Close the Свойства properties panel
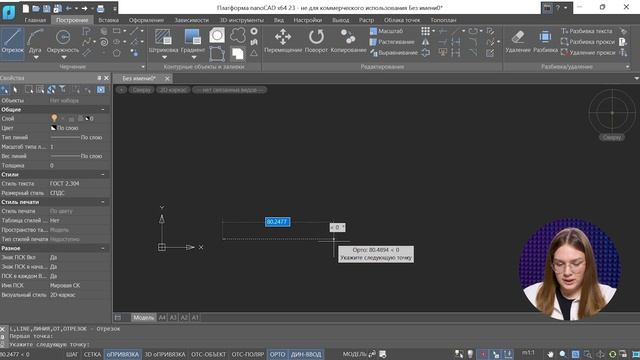 point(107,78)
